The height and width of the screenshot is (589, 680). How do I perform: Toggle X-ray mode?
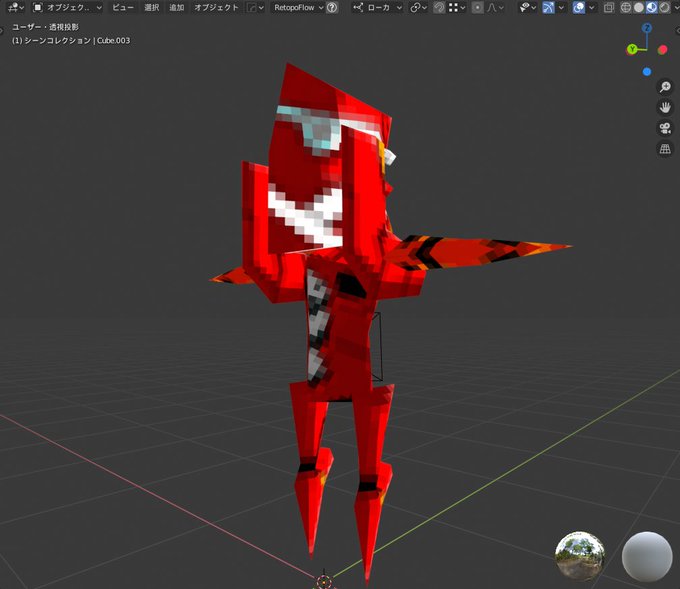pos(609,7)
